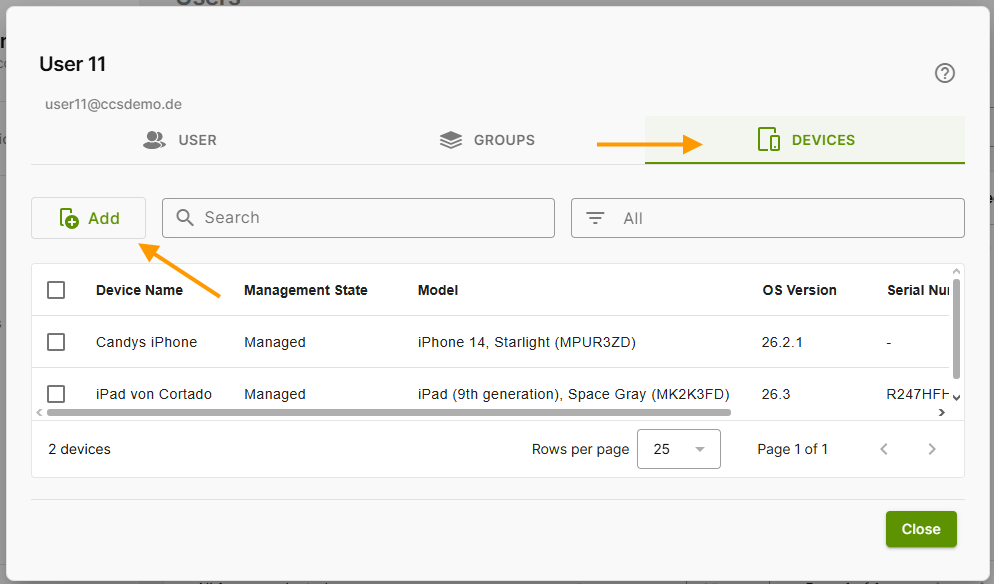Click the R247HFH serial number cell
Image resolution: width=994 pixels, height=584 pixels.
[917, 394]
